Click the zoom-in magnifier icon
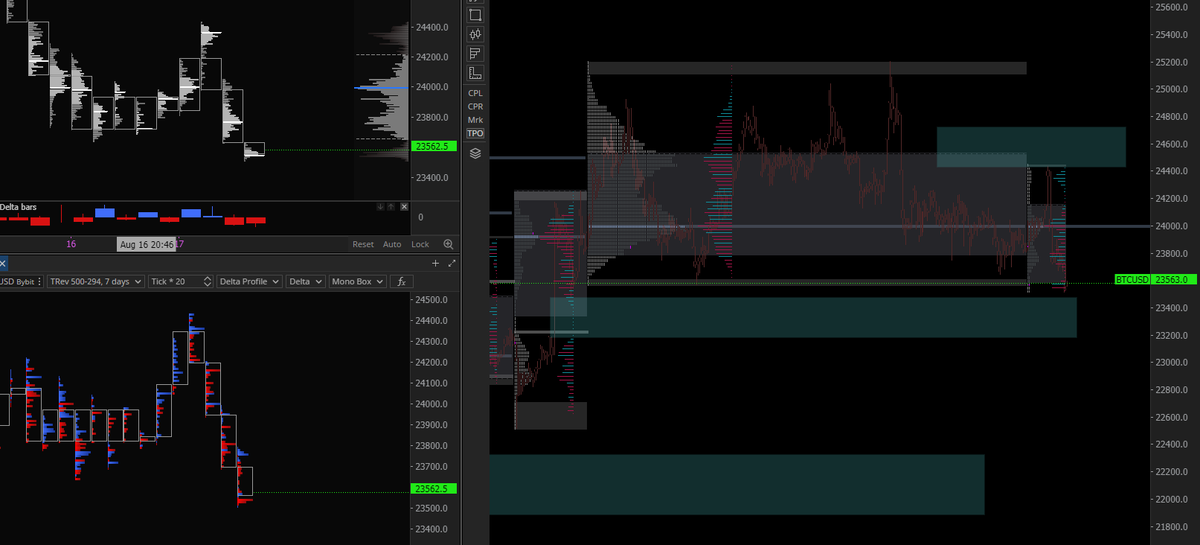Screen dimensions: 1200x545 point(448,244)
